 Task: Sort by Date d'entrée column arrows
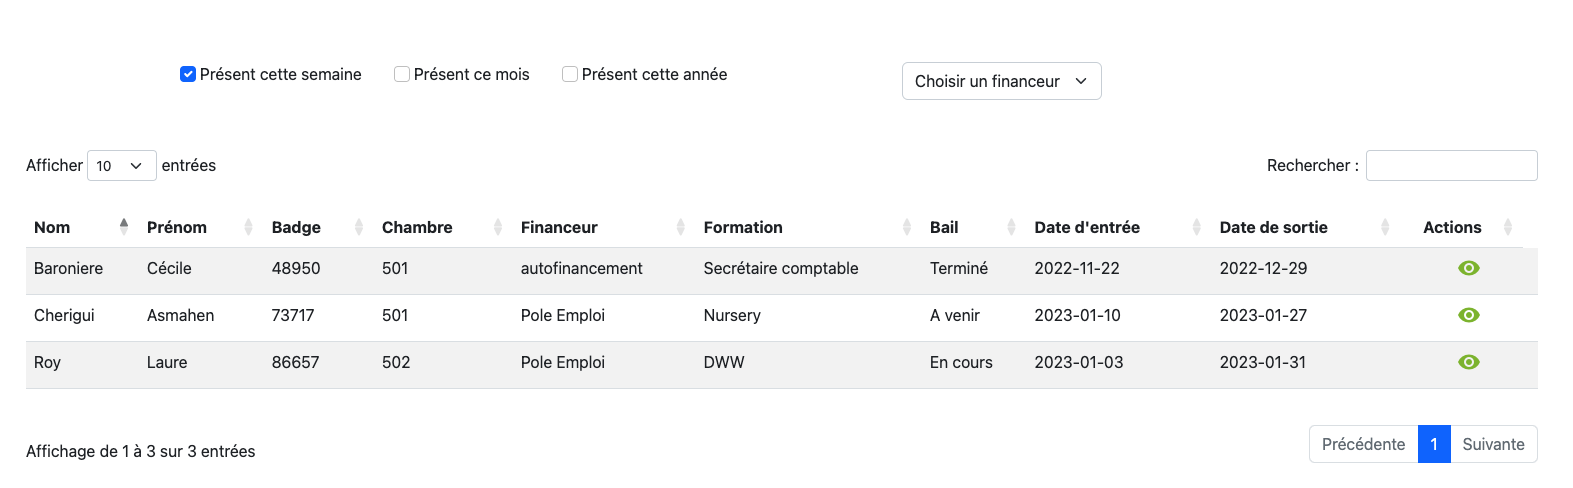[x=1196, y=227]
